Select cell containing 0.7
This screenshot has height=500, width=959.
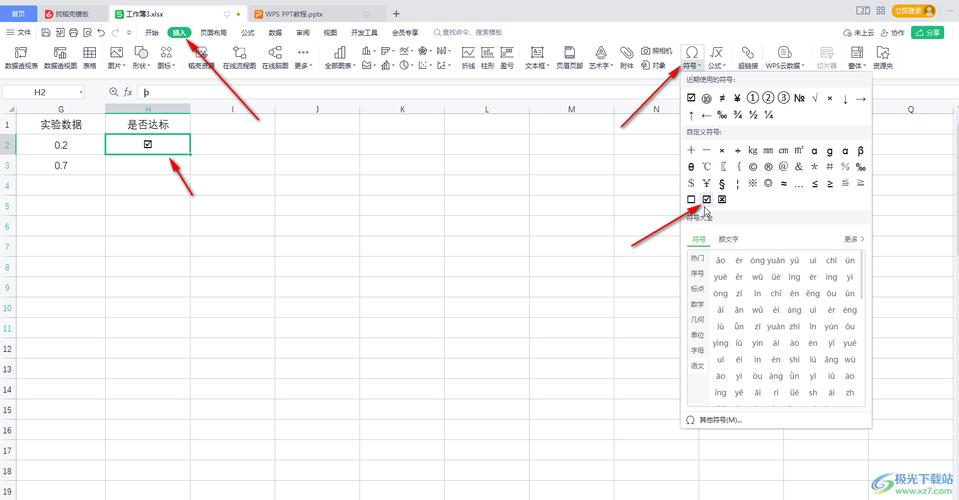point(61,166)
